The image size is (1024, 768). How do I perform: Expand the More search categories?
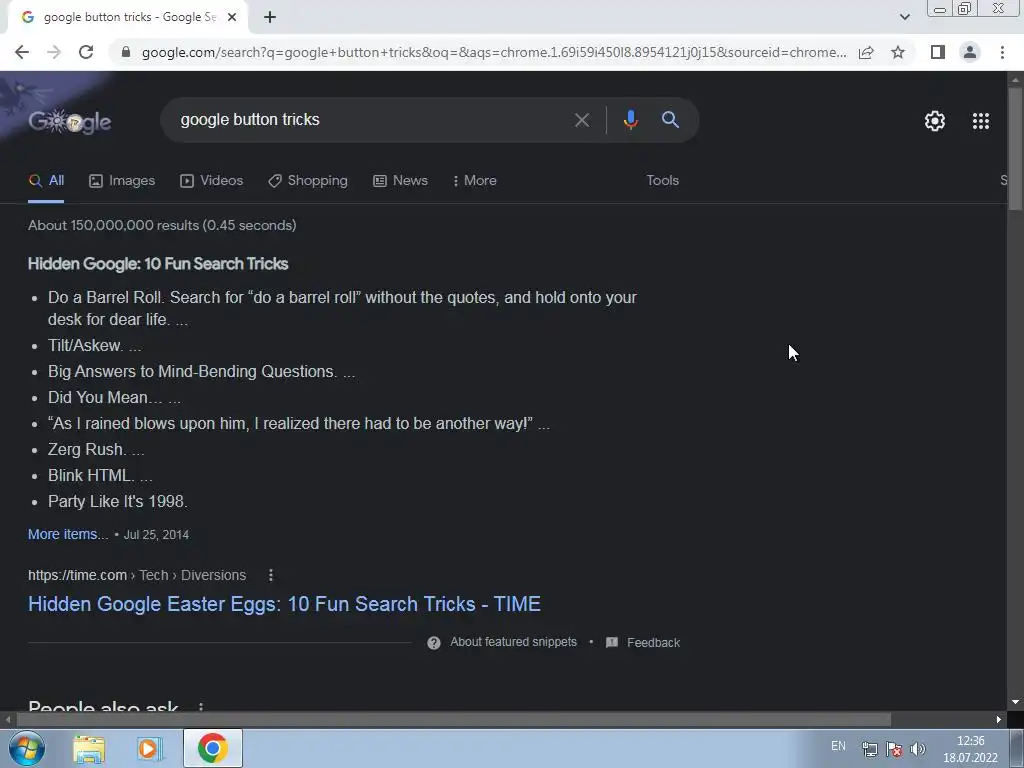click(x=475, y=181)
